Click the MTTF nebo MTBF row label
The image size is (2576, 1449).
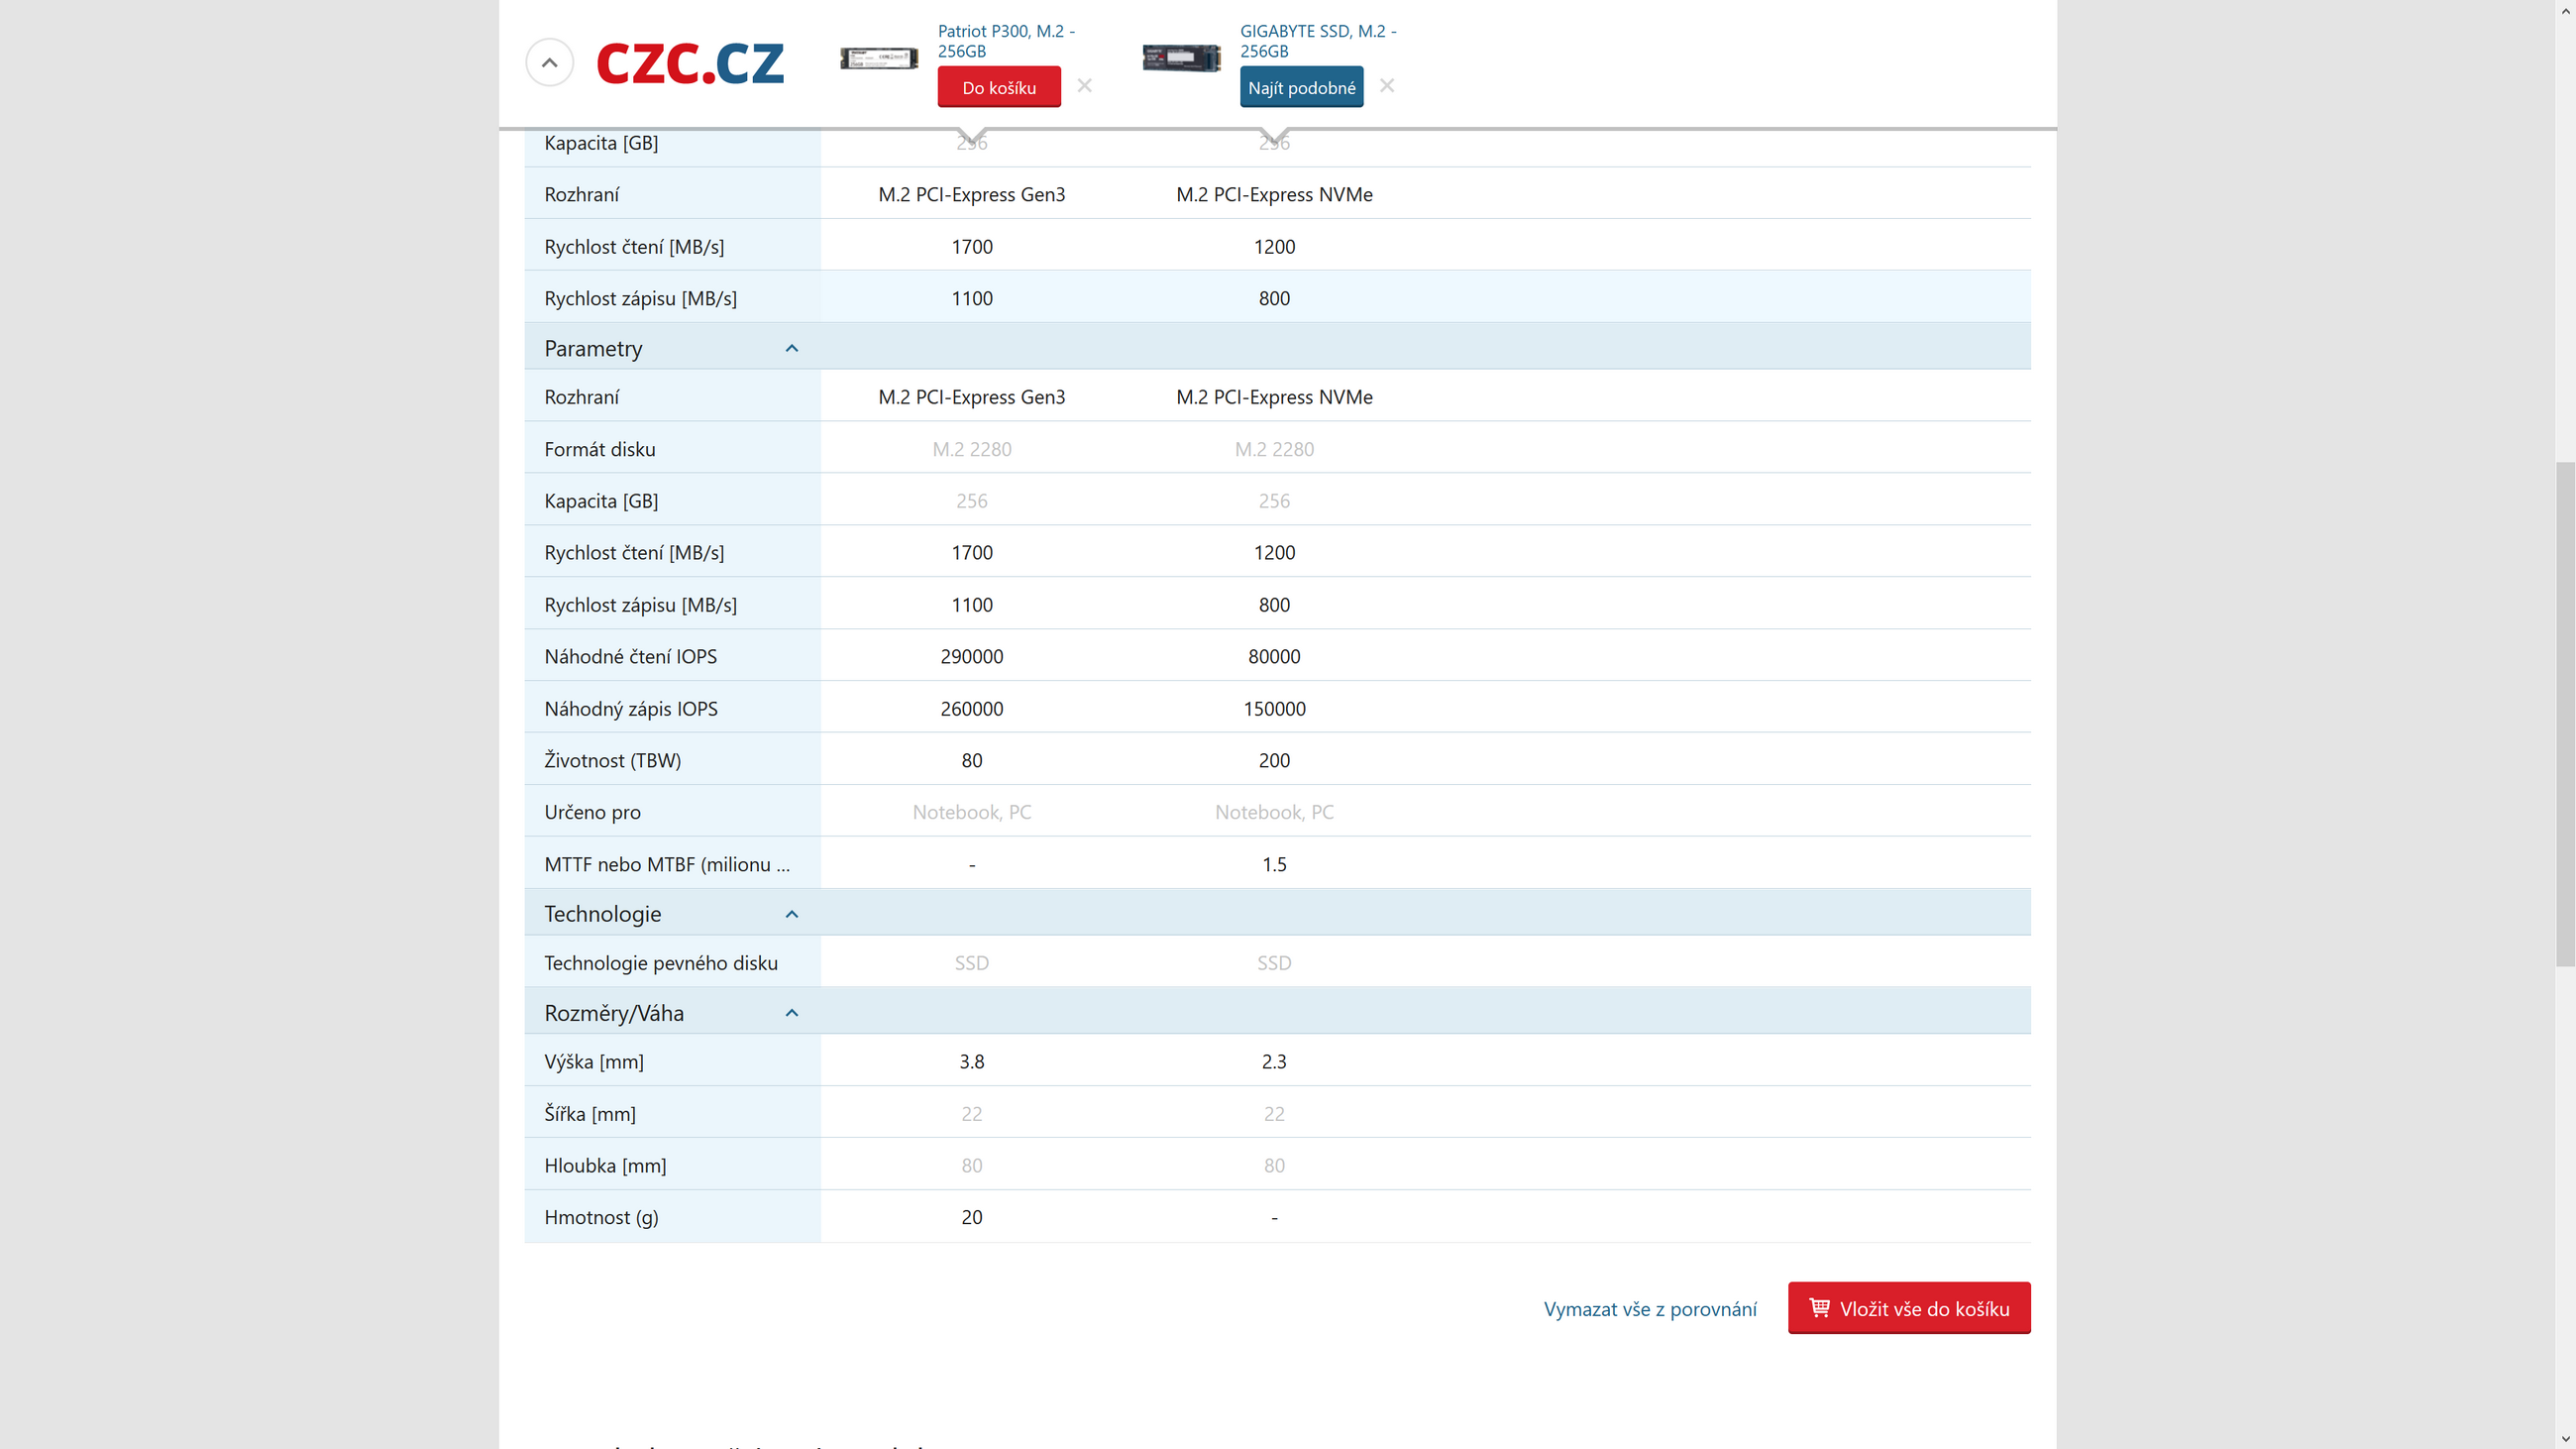click(x=666, y=864)
